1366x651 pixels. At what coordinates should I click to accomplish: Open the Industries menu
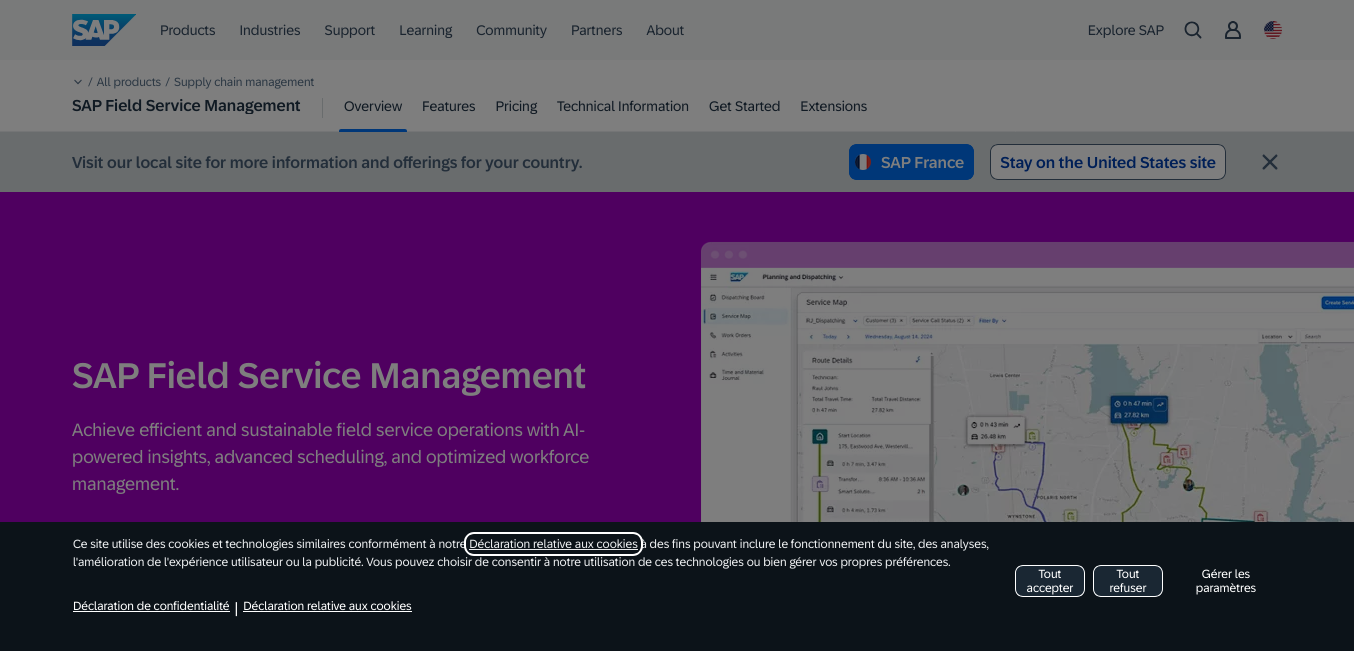270,30
